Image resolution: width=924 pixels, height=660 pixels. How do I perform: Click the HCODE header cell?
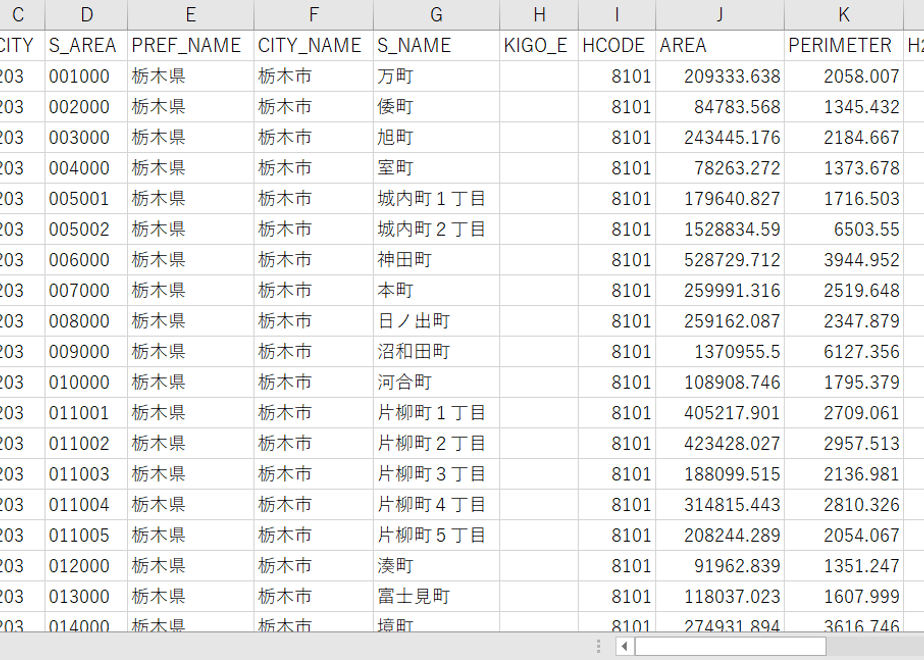(616, 45)
